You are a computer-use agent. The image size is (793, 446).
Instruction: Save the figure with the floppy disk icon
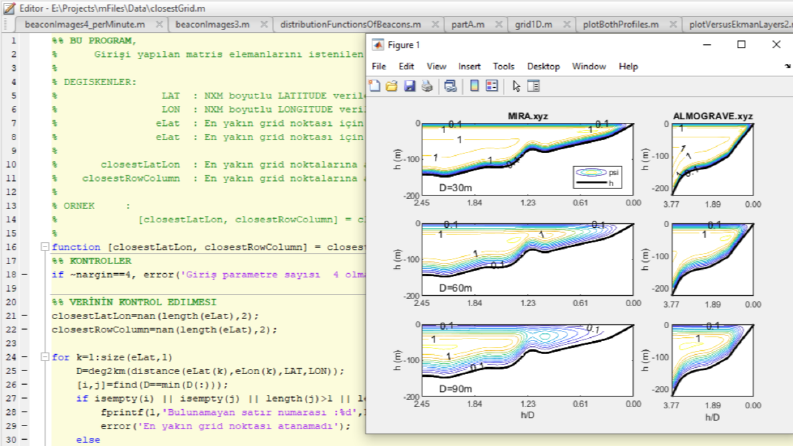(x=410, y=86)
